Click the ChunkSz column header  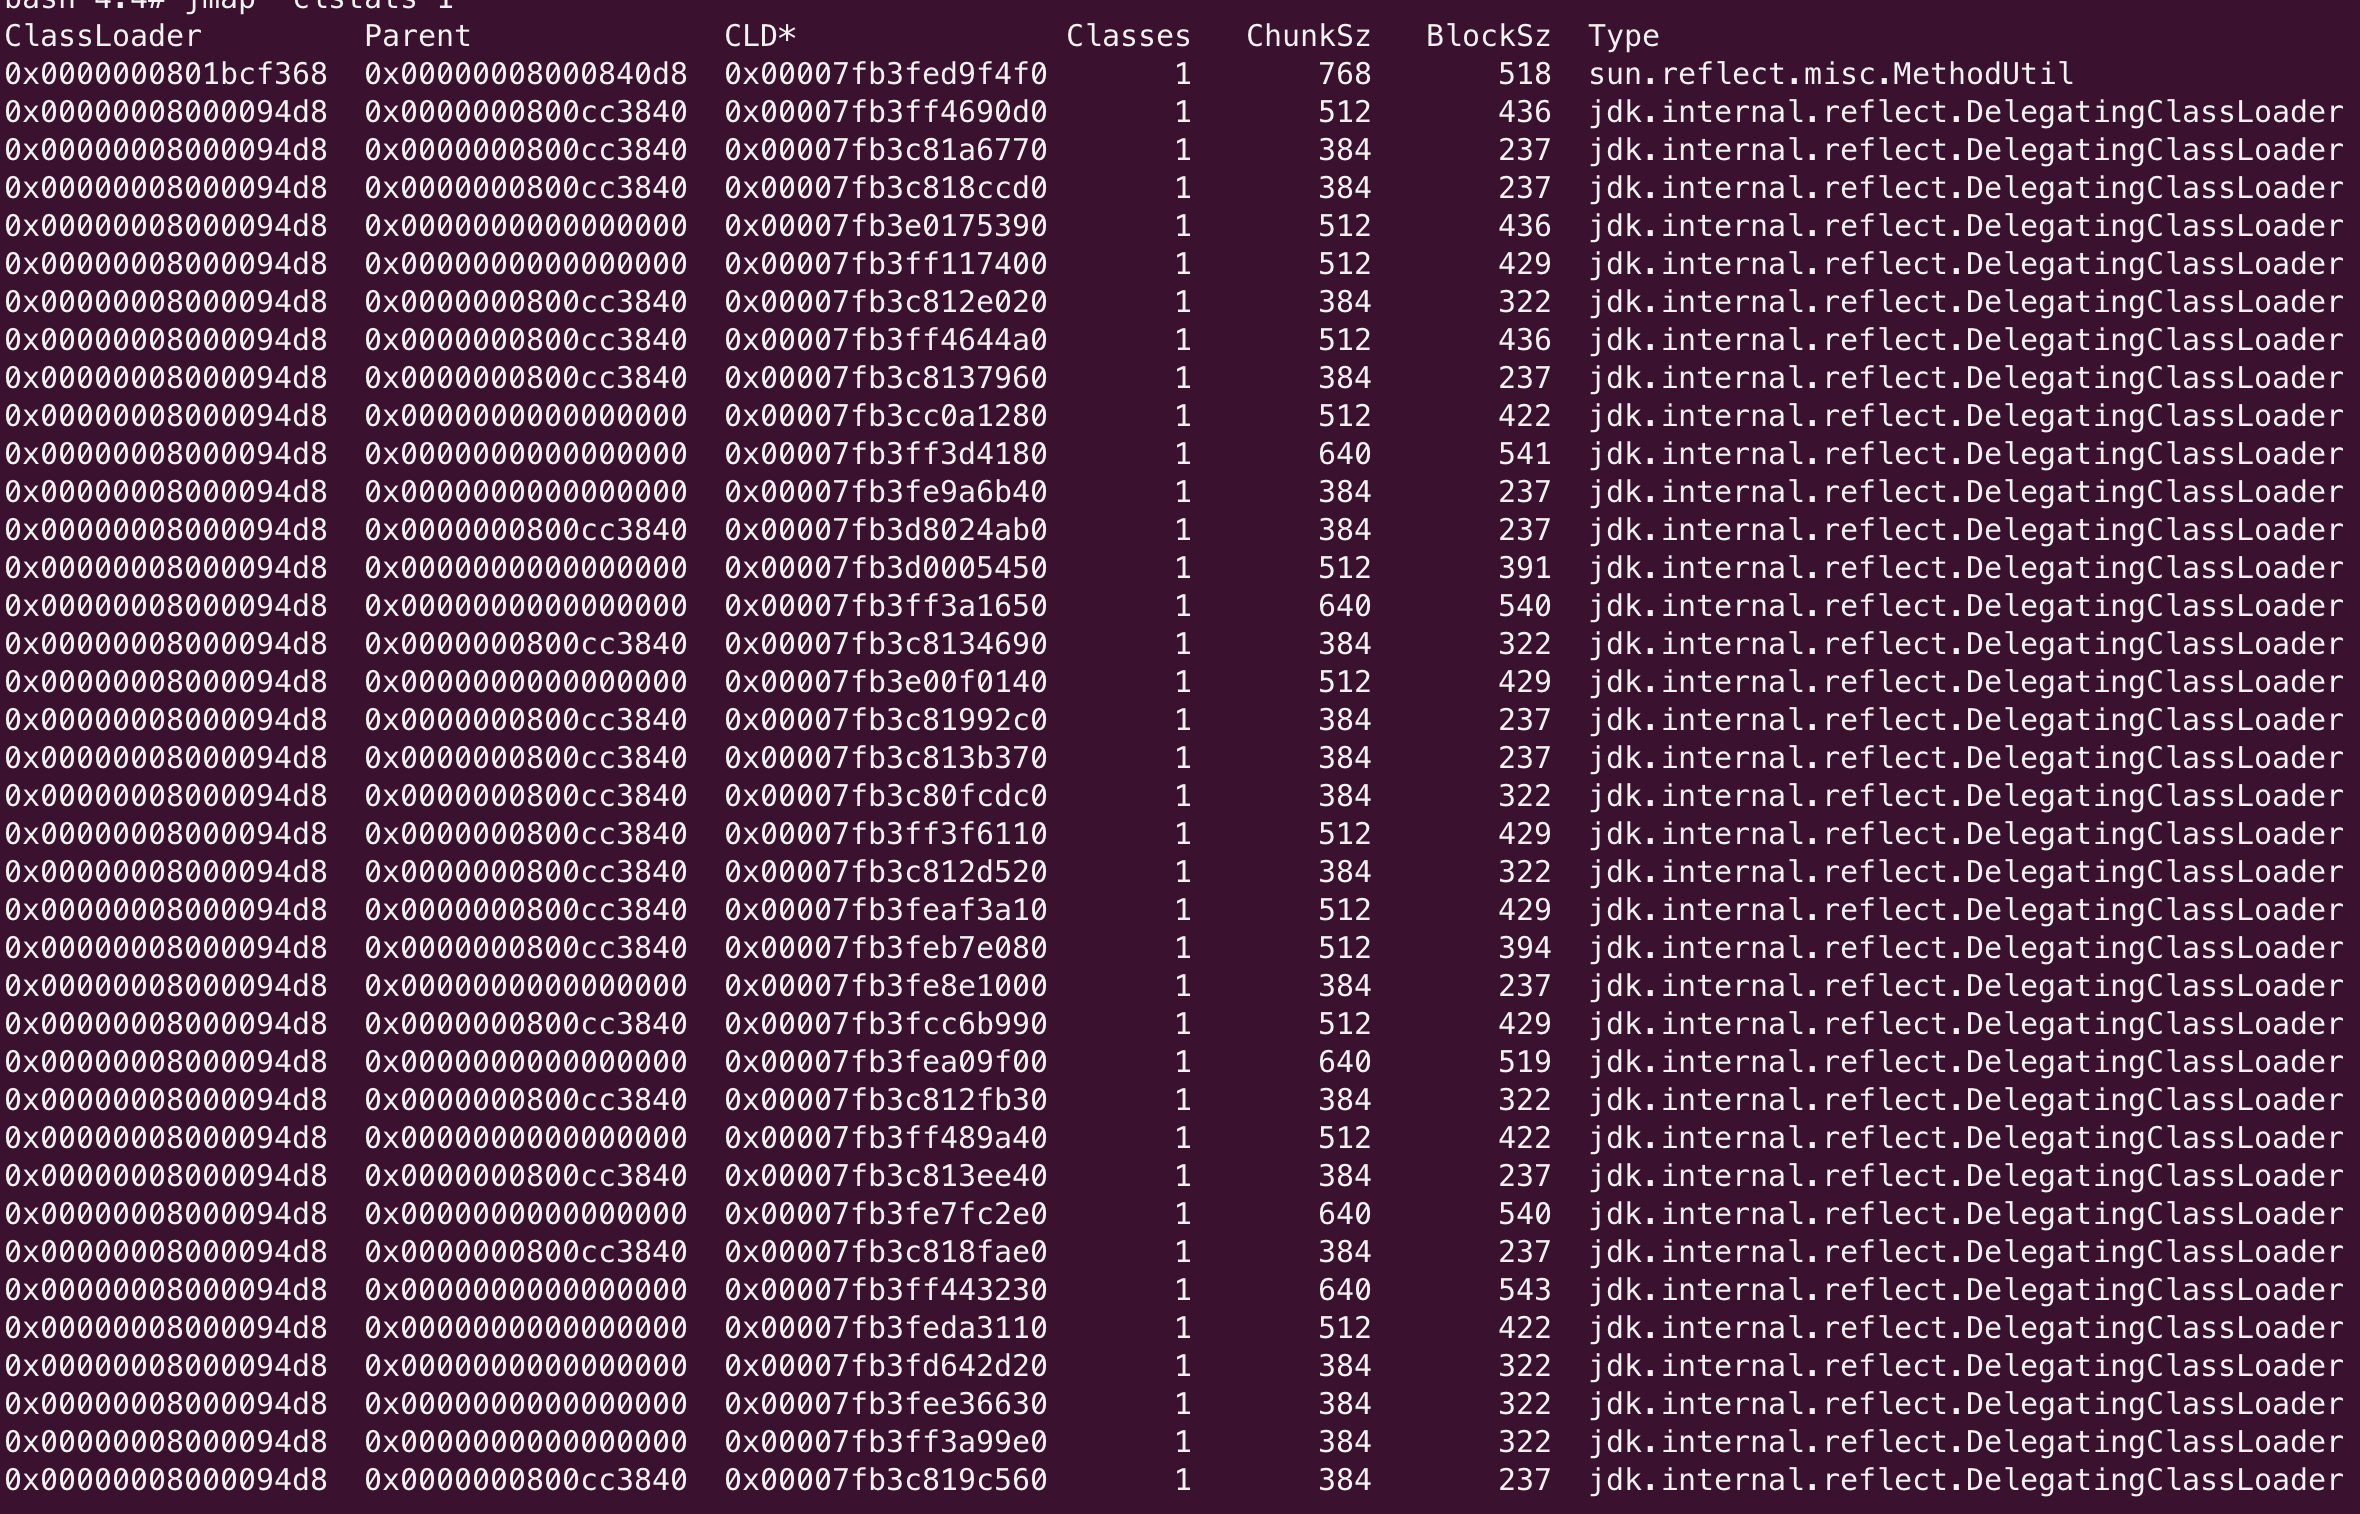tap(1308, 36)
